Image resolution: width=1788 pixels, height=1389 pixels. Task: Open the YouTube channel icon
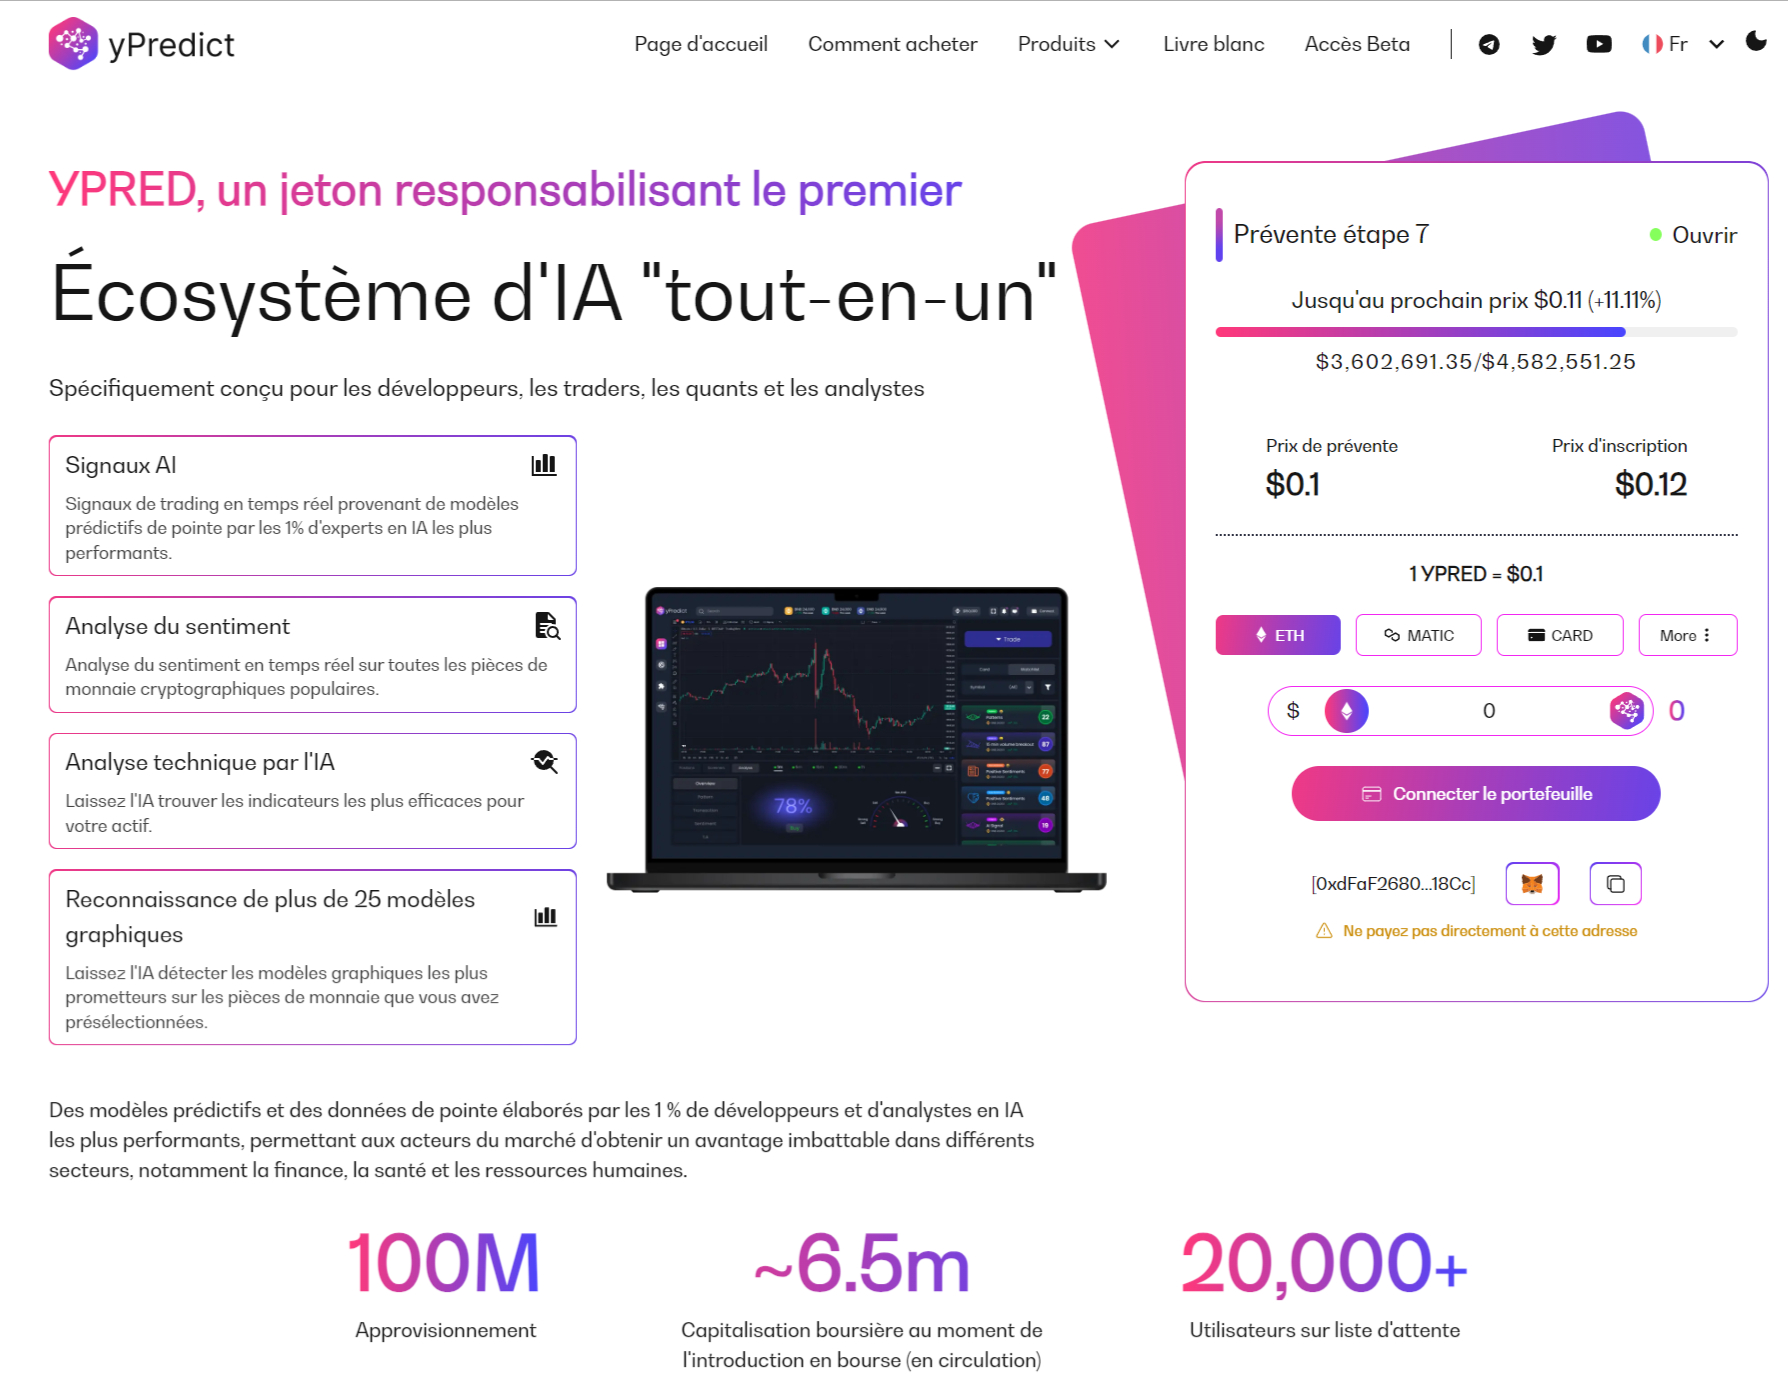[x=1599, y=44]
